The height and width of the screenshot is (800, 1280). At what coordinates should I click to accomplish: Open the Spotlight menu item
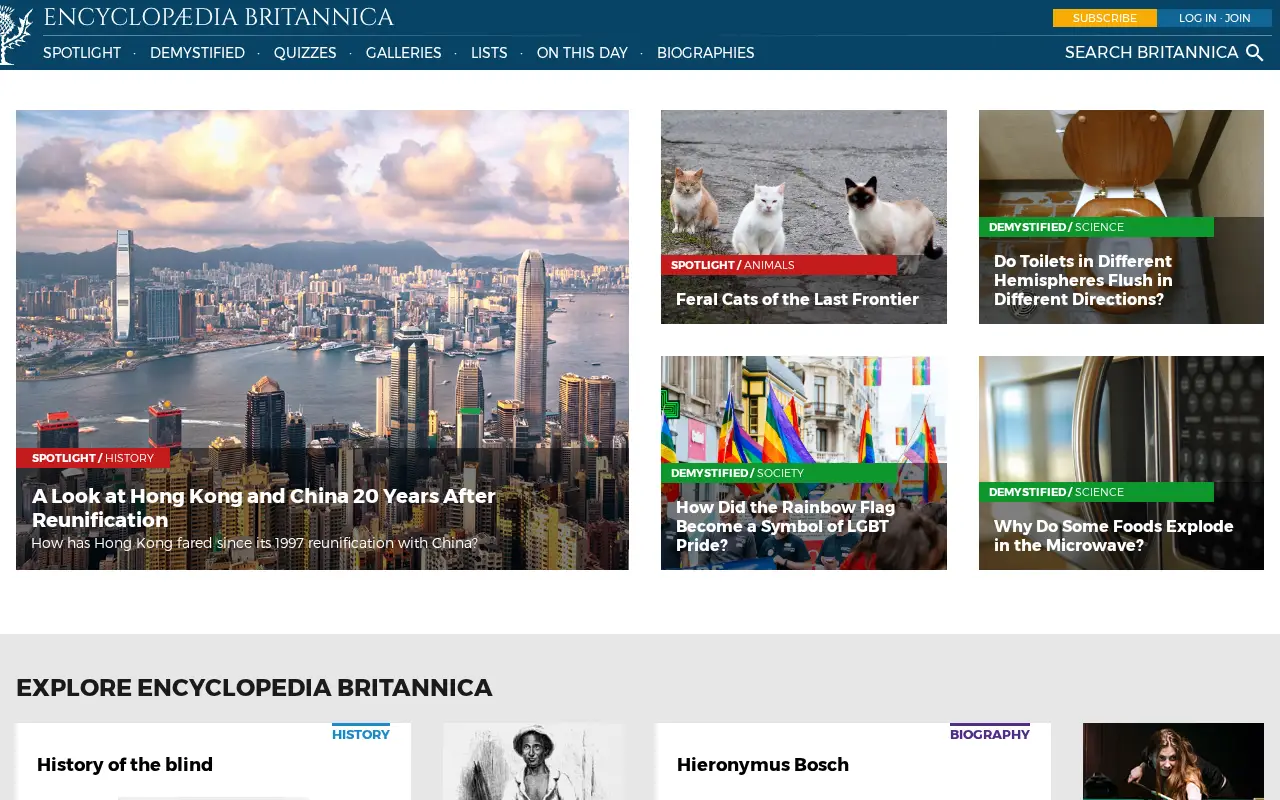pyautogui.click(x=82, y=53)
